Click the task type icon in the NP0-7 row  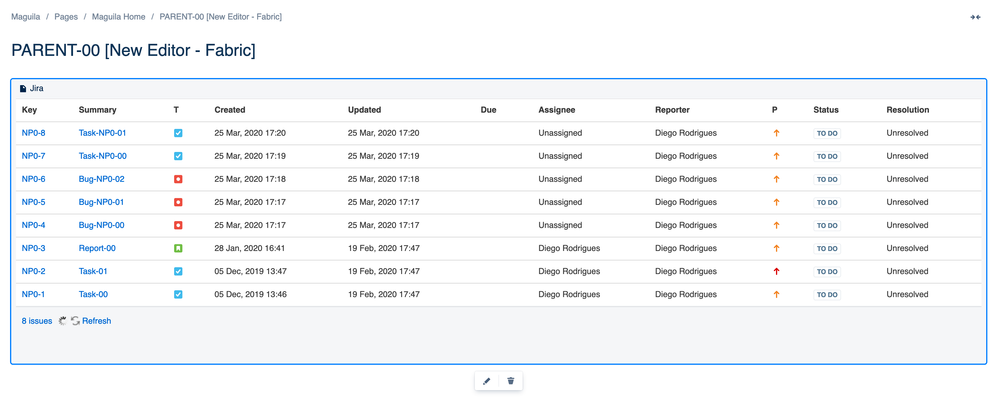tap(178, 157)
